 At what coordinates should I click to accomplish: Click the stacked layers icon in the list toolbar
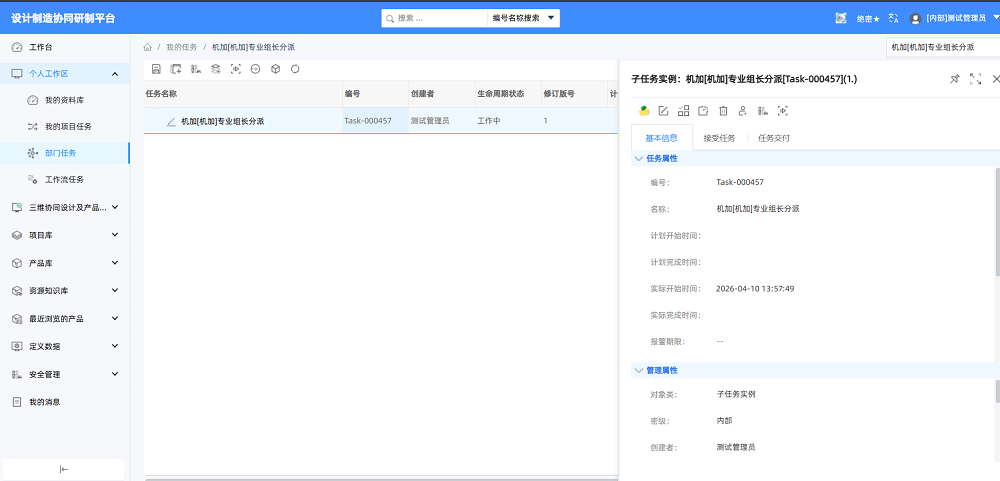point(216,69)
